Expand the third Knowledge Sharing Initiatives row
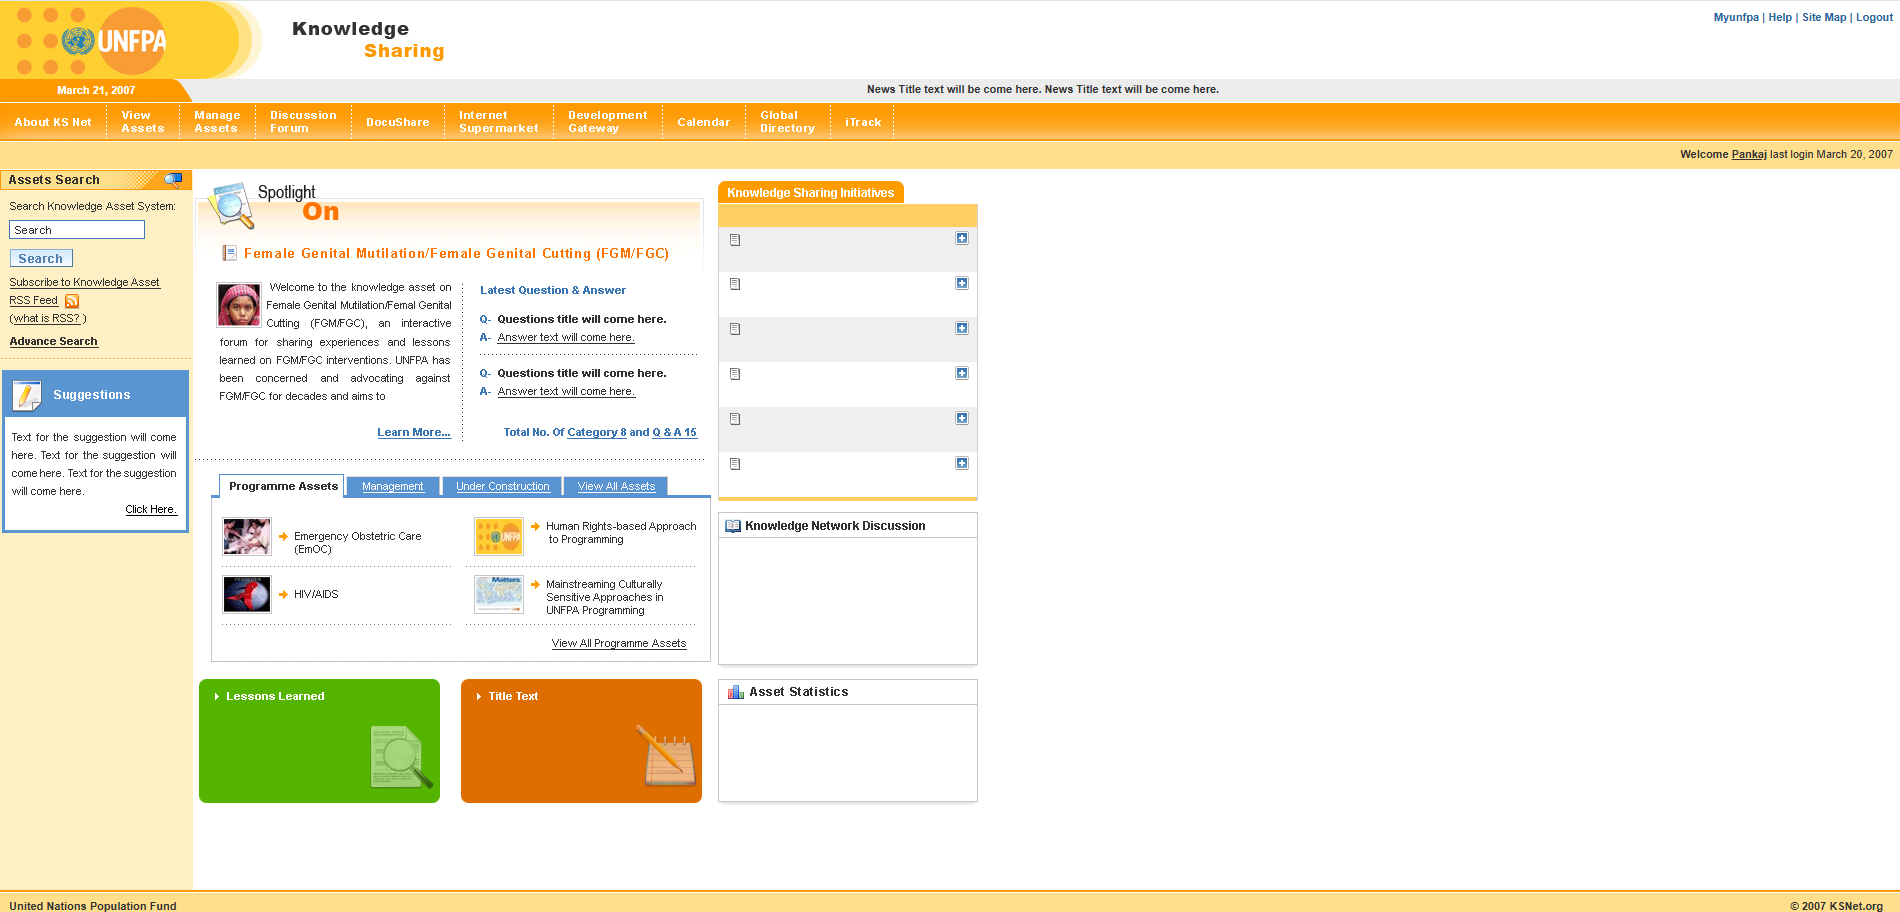 [x=962, y=328]
